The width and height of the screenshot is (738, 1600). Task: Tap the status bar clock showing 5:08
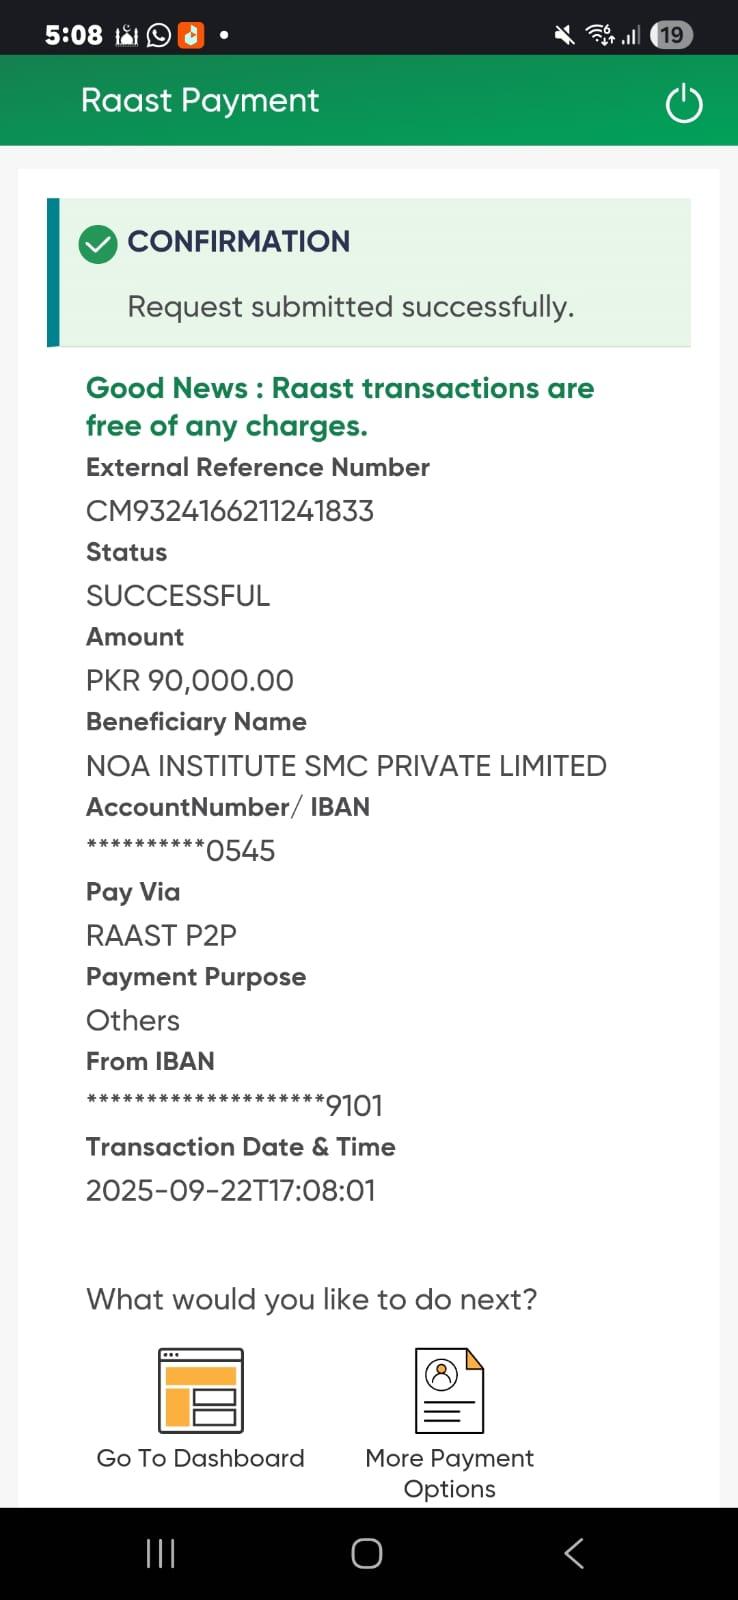[x=73, y=36]
